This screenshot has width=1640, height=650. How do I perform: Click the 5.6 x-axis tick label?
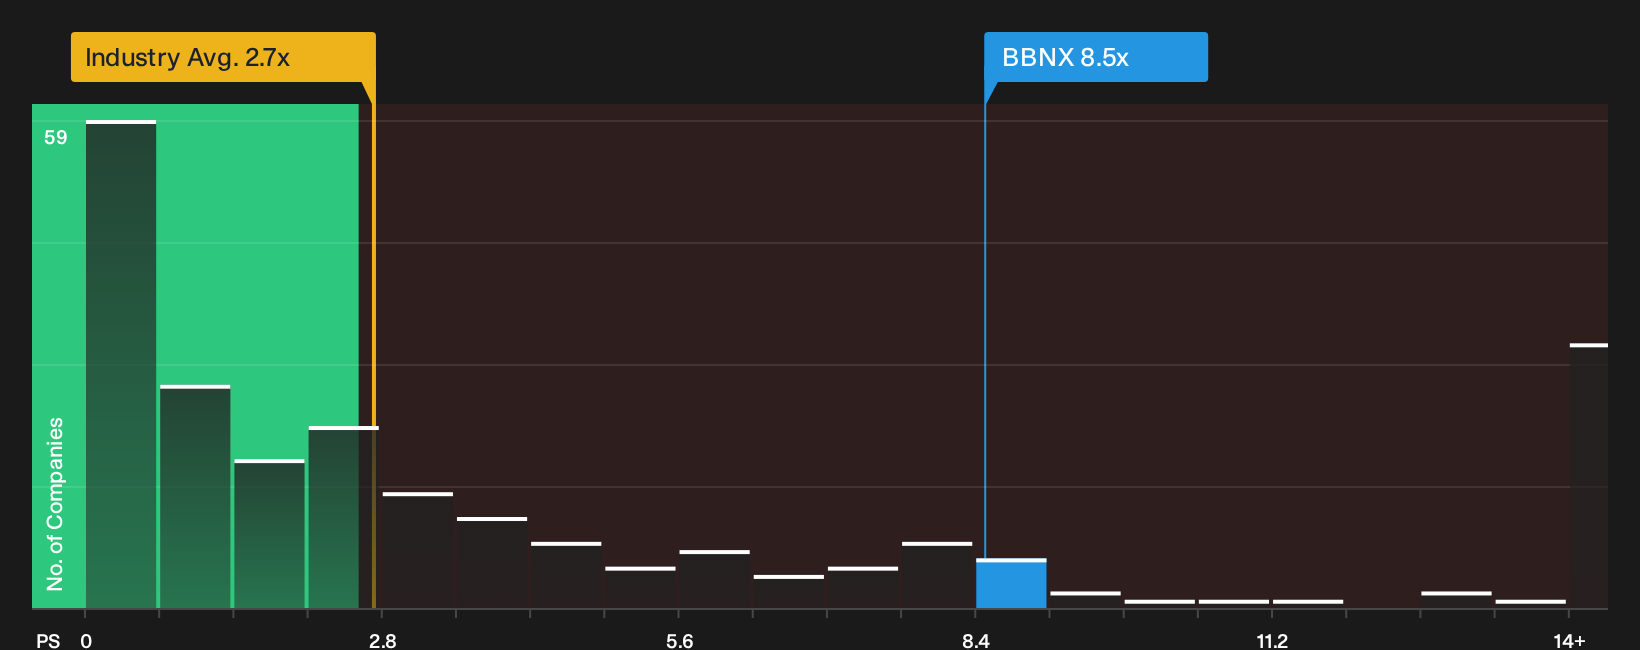679,641
